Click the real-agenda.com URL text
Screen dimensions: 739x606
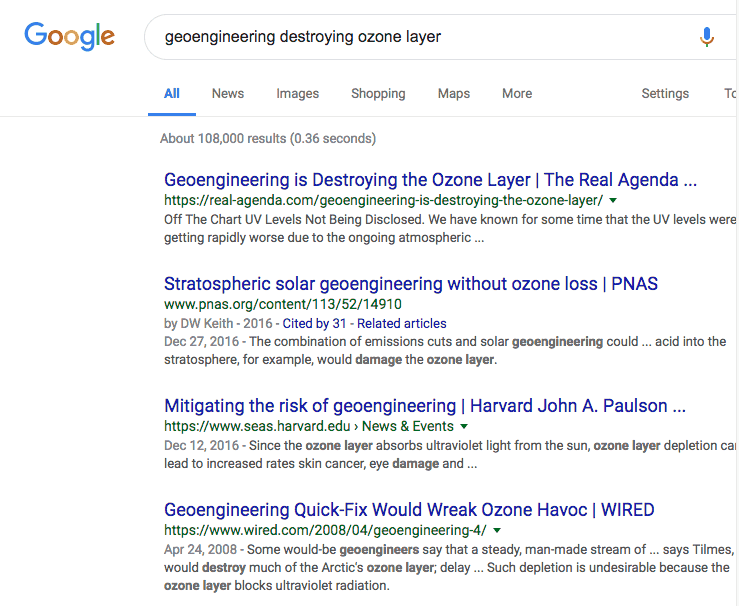tap(383, 200)
